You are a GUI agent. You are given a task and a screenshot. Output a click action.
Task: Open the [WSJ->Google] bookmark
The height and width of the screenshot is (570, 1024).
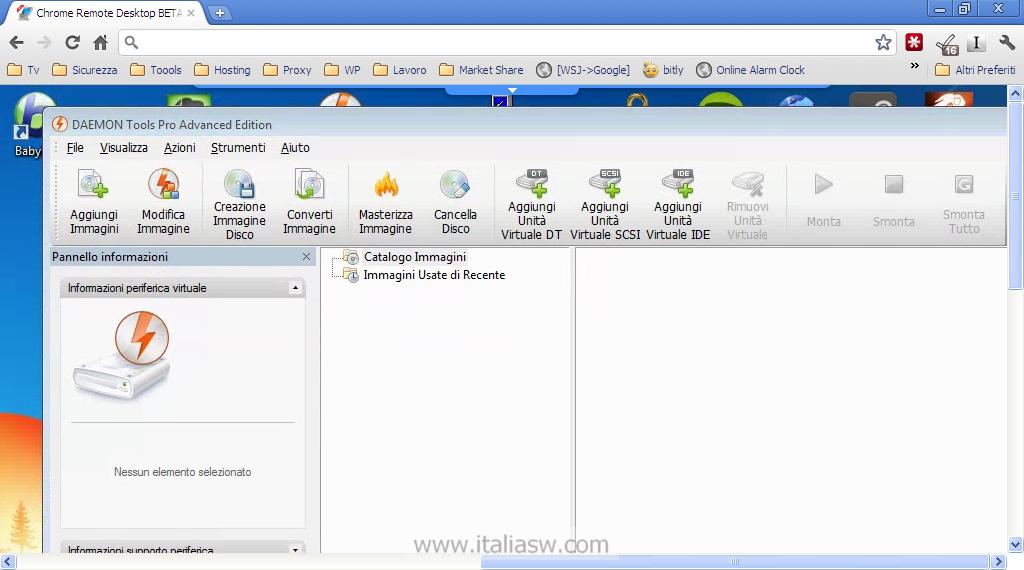pos(583,70)
